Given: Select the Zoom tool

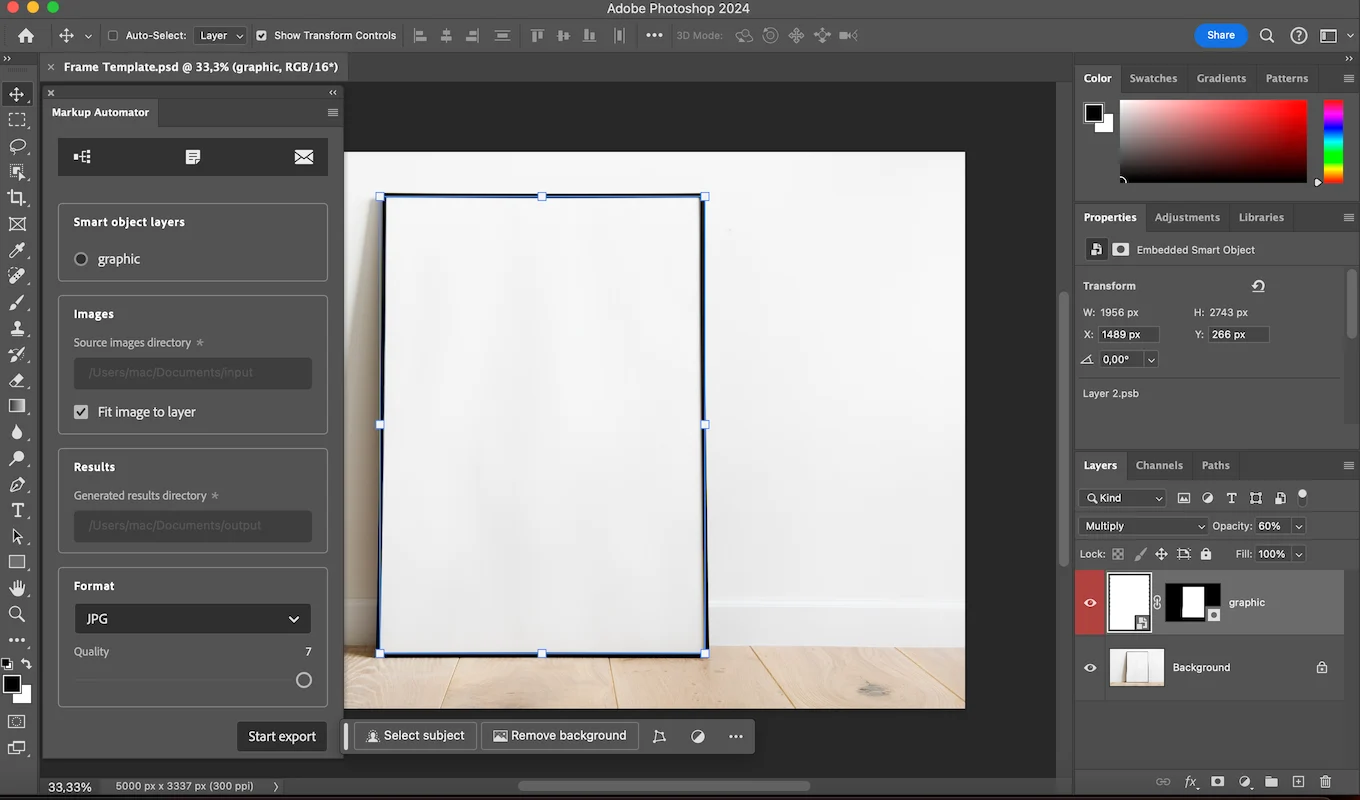Looking at the screenshot, I should click(x=17, y=614).
